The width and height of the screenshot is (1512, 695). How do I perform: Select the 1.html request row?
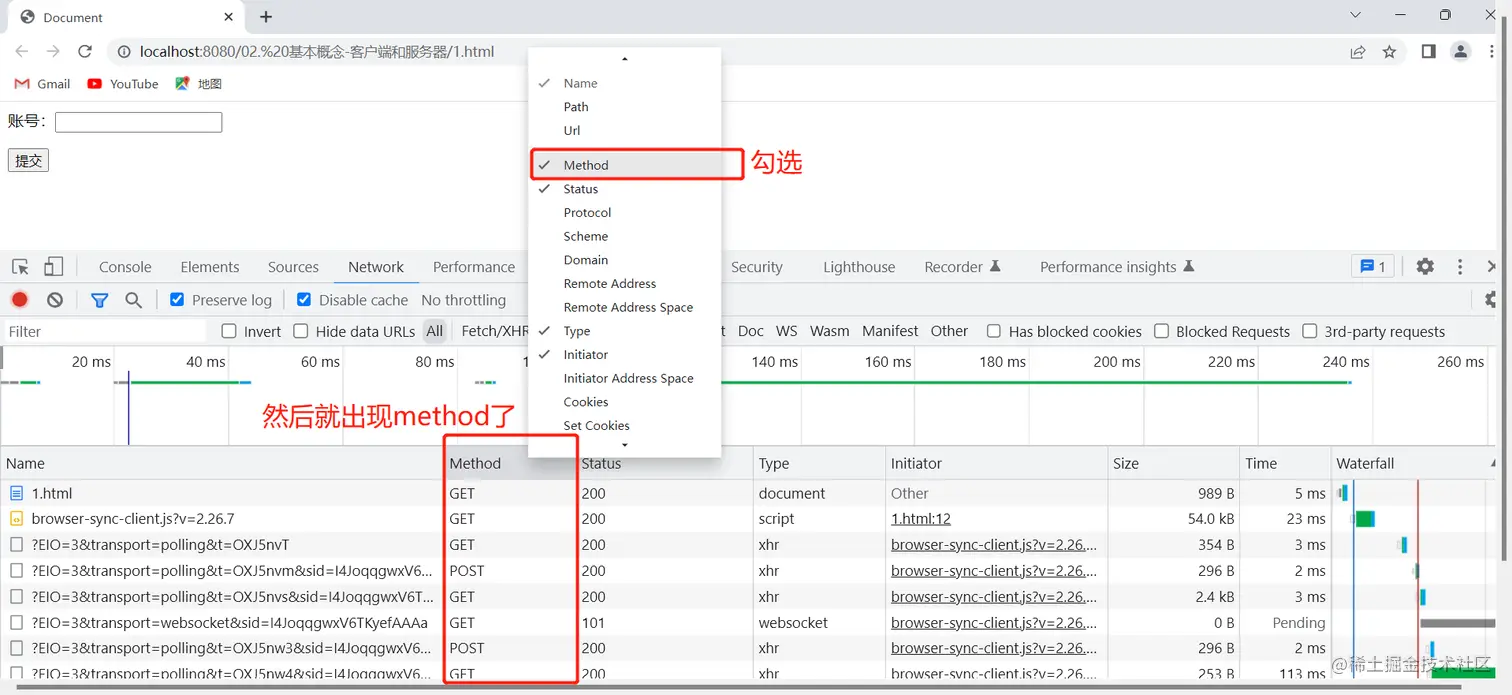[750, 493]
